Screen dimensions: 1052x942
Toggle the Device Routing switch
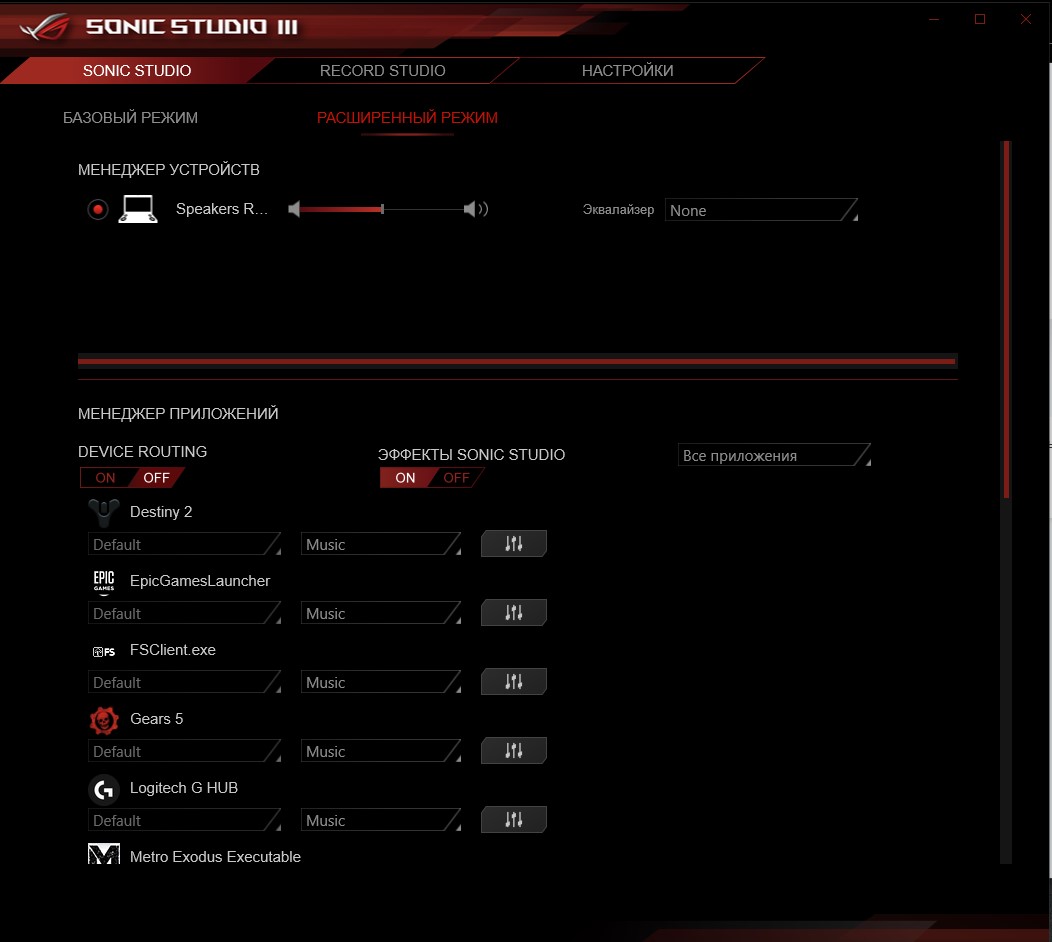132,477
